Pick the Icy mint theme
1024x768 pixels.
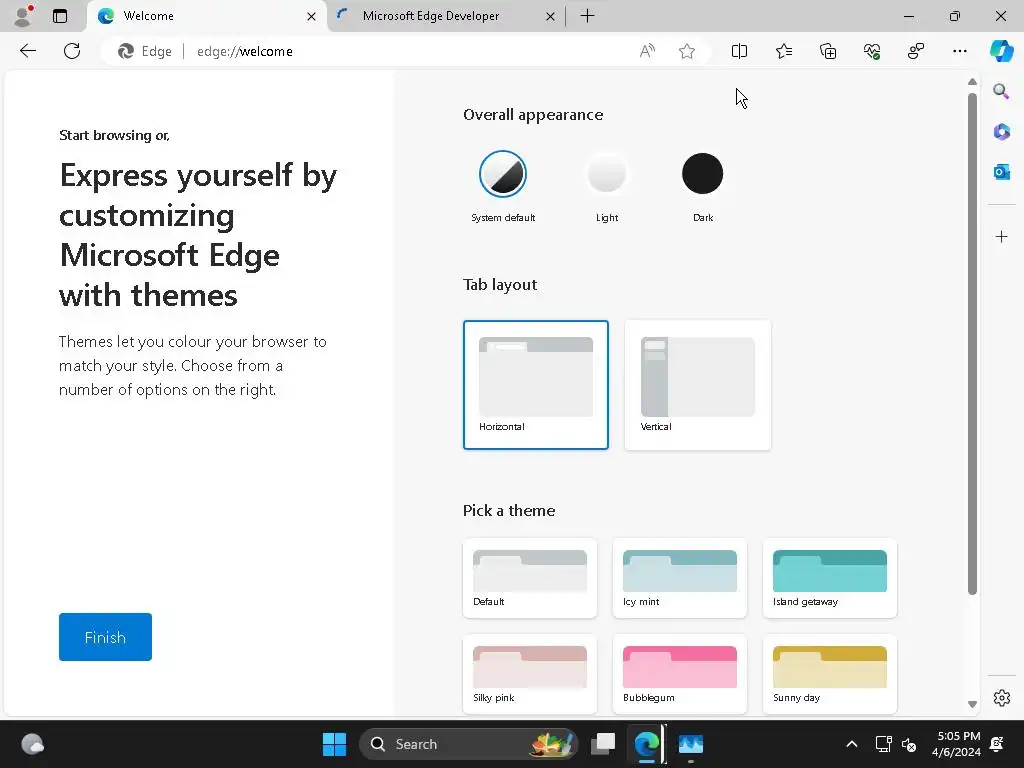tap(680, 578)
